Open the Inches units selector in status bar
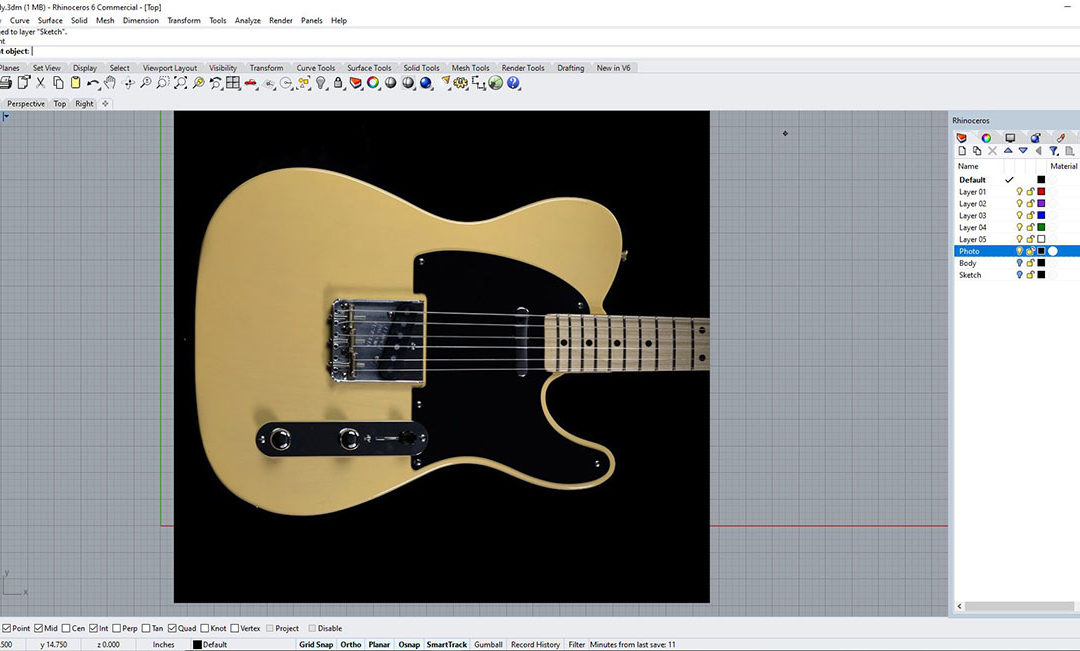Screen dimensions: 1080x651 pyautogui.click(x=163, y=645)
